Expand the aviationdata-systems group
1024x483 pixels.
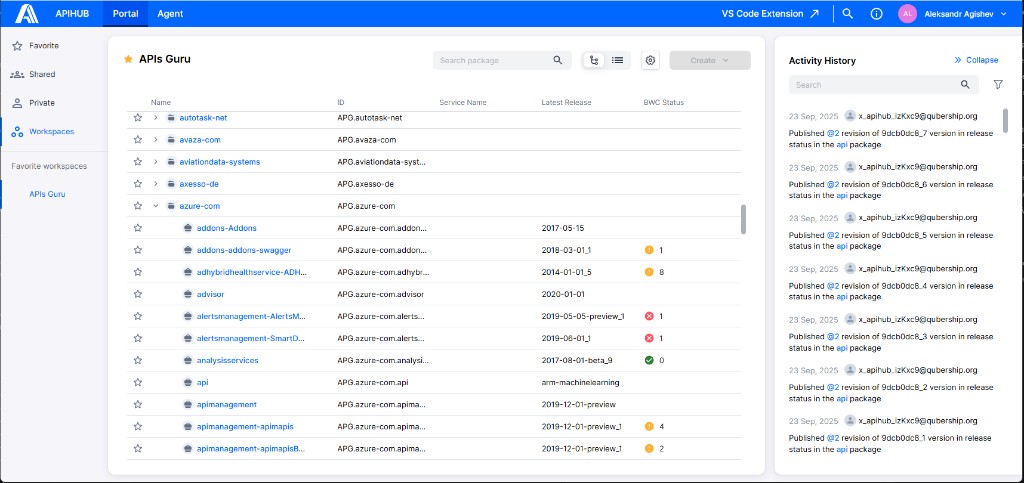155,161
